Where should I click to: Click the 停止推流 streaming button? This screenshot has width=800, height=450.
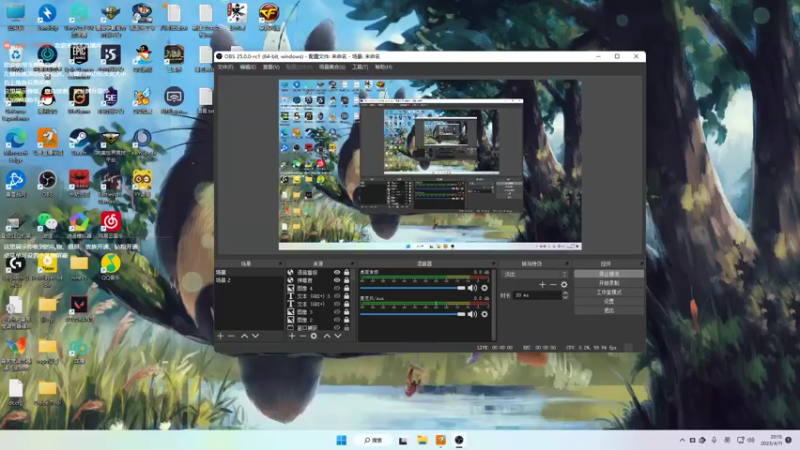pos(609,274)
